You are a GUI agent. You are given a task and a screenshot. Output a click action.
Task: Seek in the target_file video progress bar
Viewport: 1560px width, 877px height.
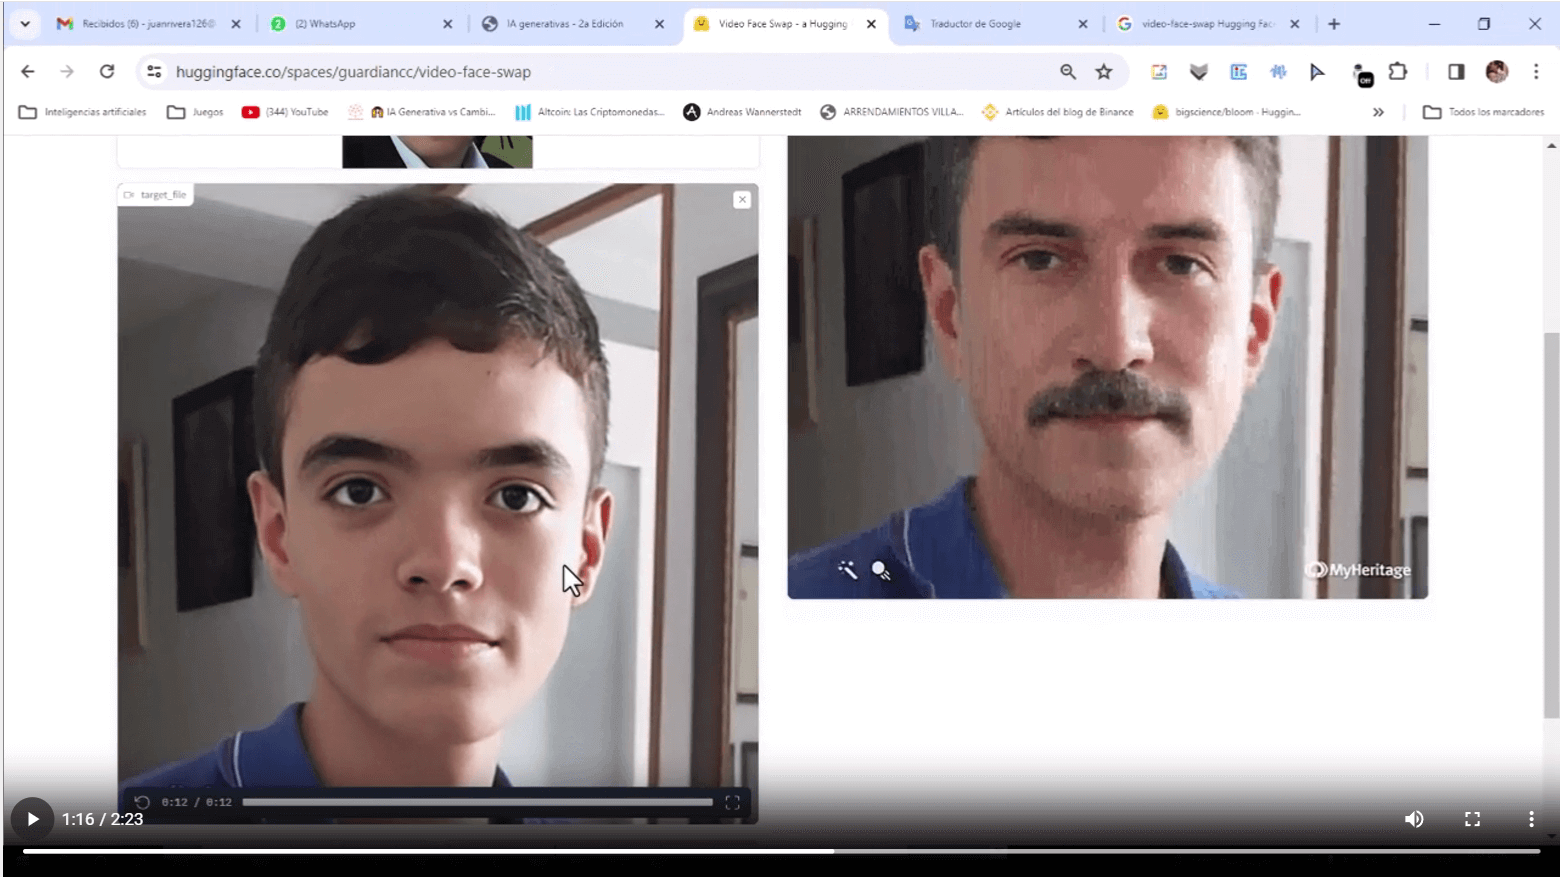pyautogui.click(x=477, y=802)
